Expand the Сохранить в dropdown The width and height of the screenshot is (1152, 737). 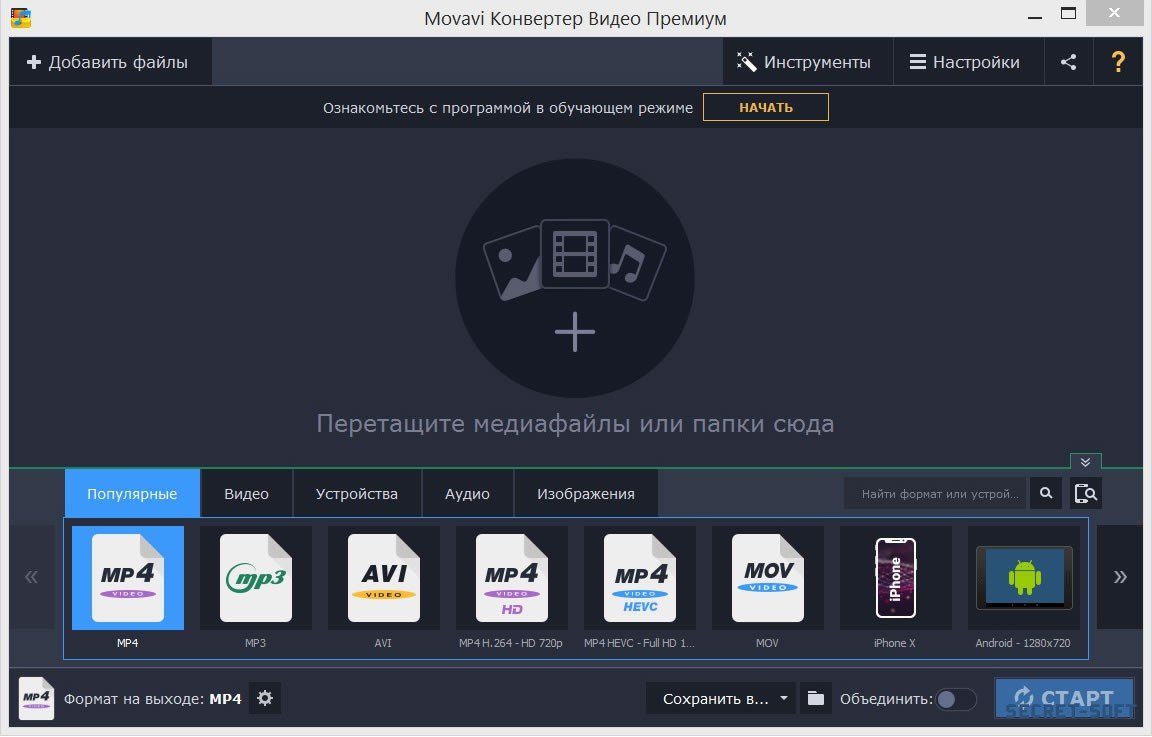coord(784,698)
